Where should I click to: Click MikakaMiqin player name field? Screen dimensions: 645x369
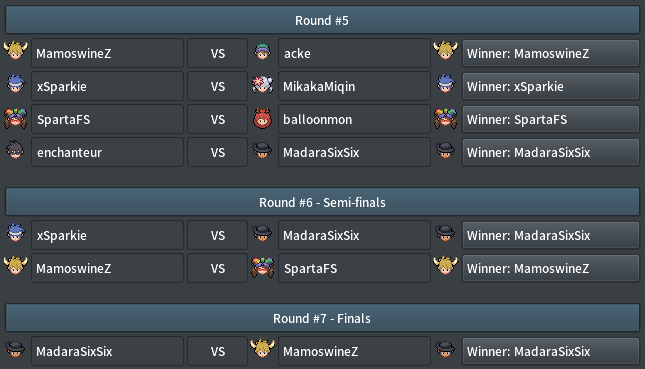[x=355, y=86]
